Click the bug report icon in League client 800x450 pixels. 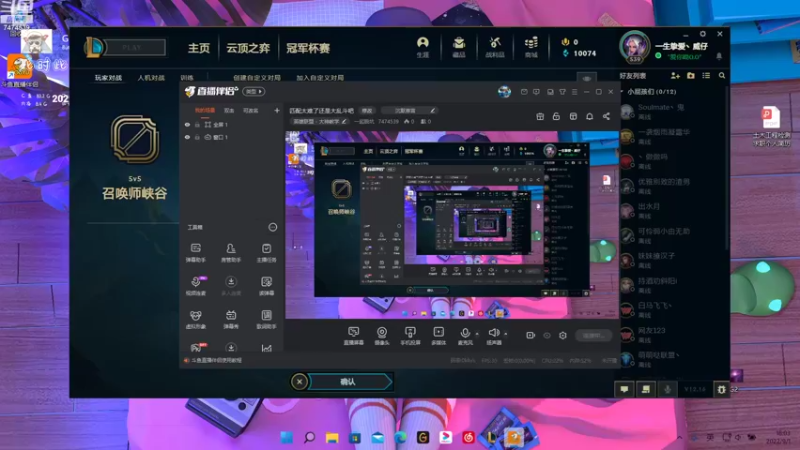click(x=721, y=389)
